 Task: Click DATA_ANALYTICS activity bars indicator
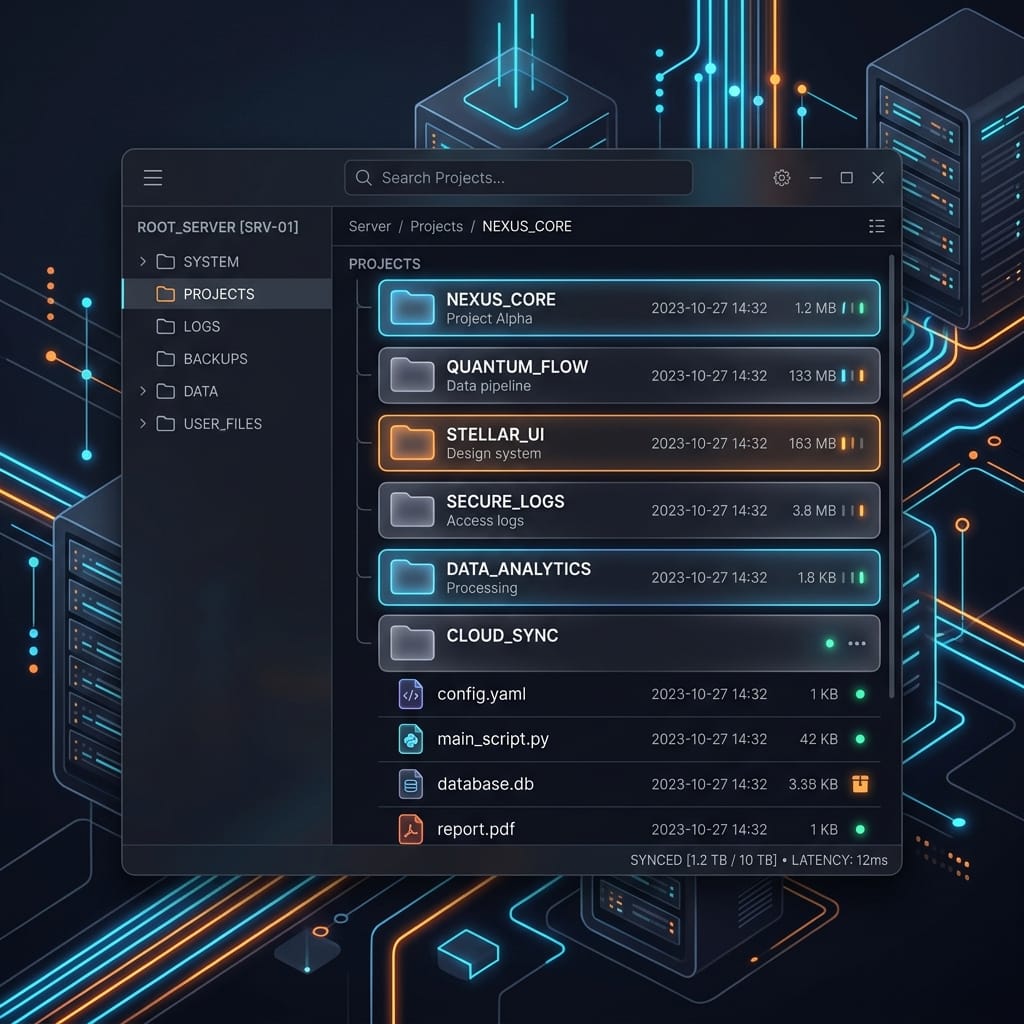coord(853,577)
